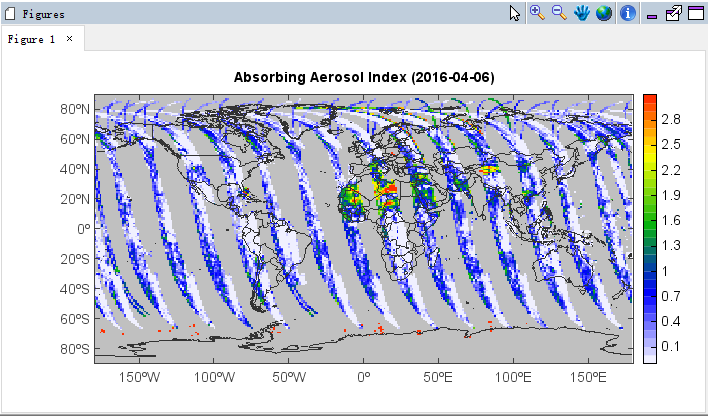Maximize the Figures panel
The width and height of the screenshot is (708, 416).
pyautogui.click(x=695, y=13)
